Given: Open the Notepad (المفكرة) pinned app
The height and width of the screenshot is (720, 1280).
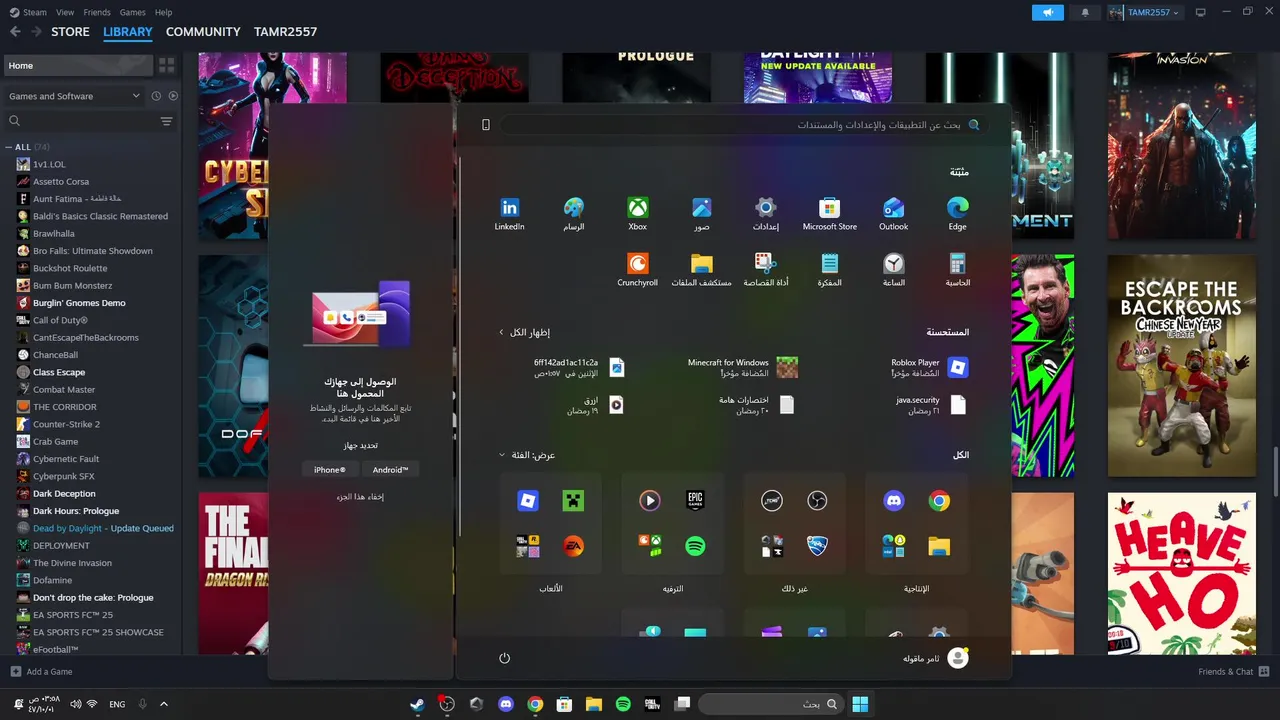Looking at the screenshot, I should tap(830, 270).
